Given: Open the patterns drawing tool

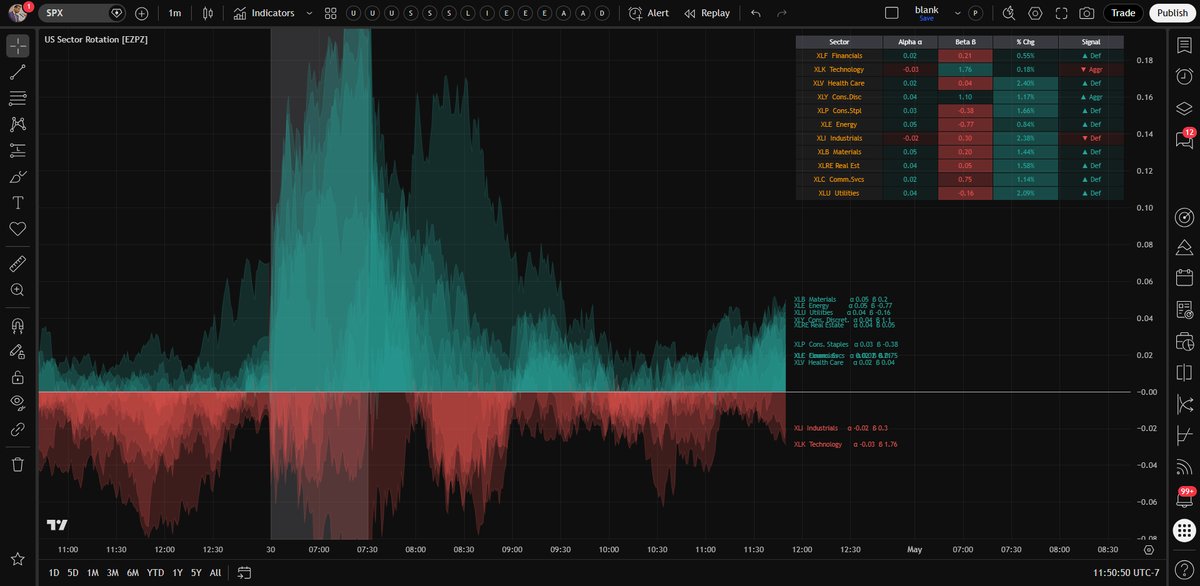Looking at the screenshot, I should 17,124.
